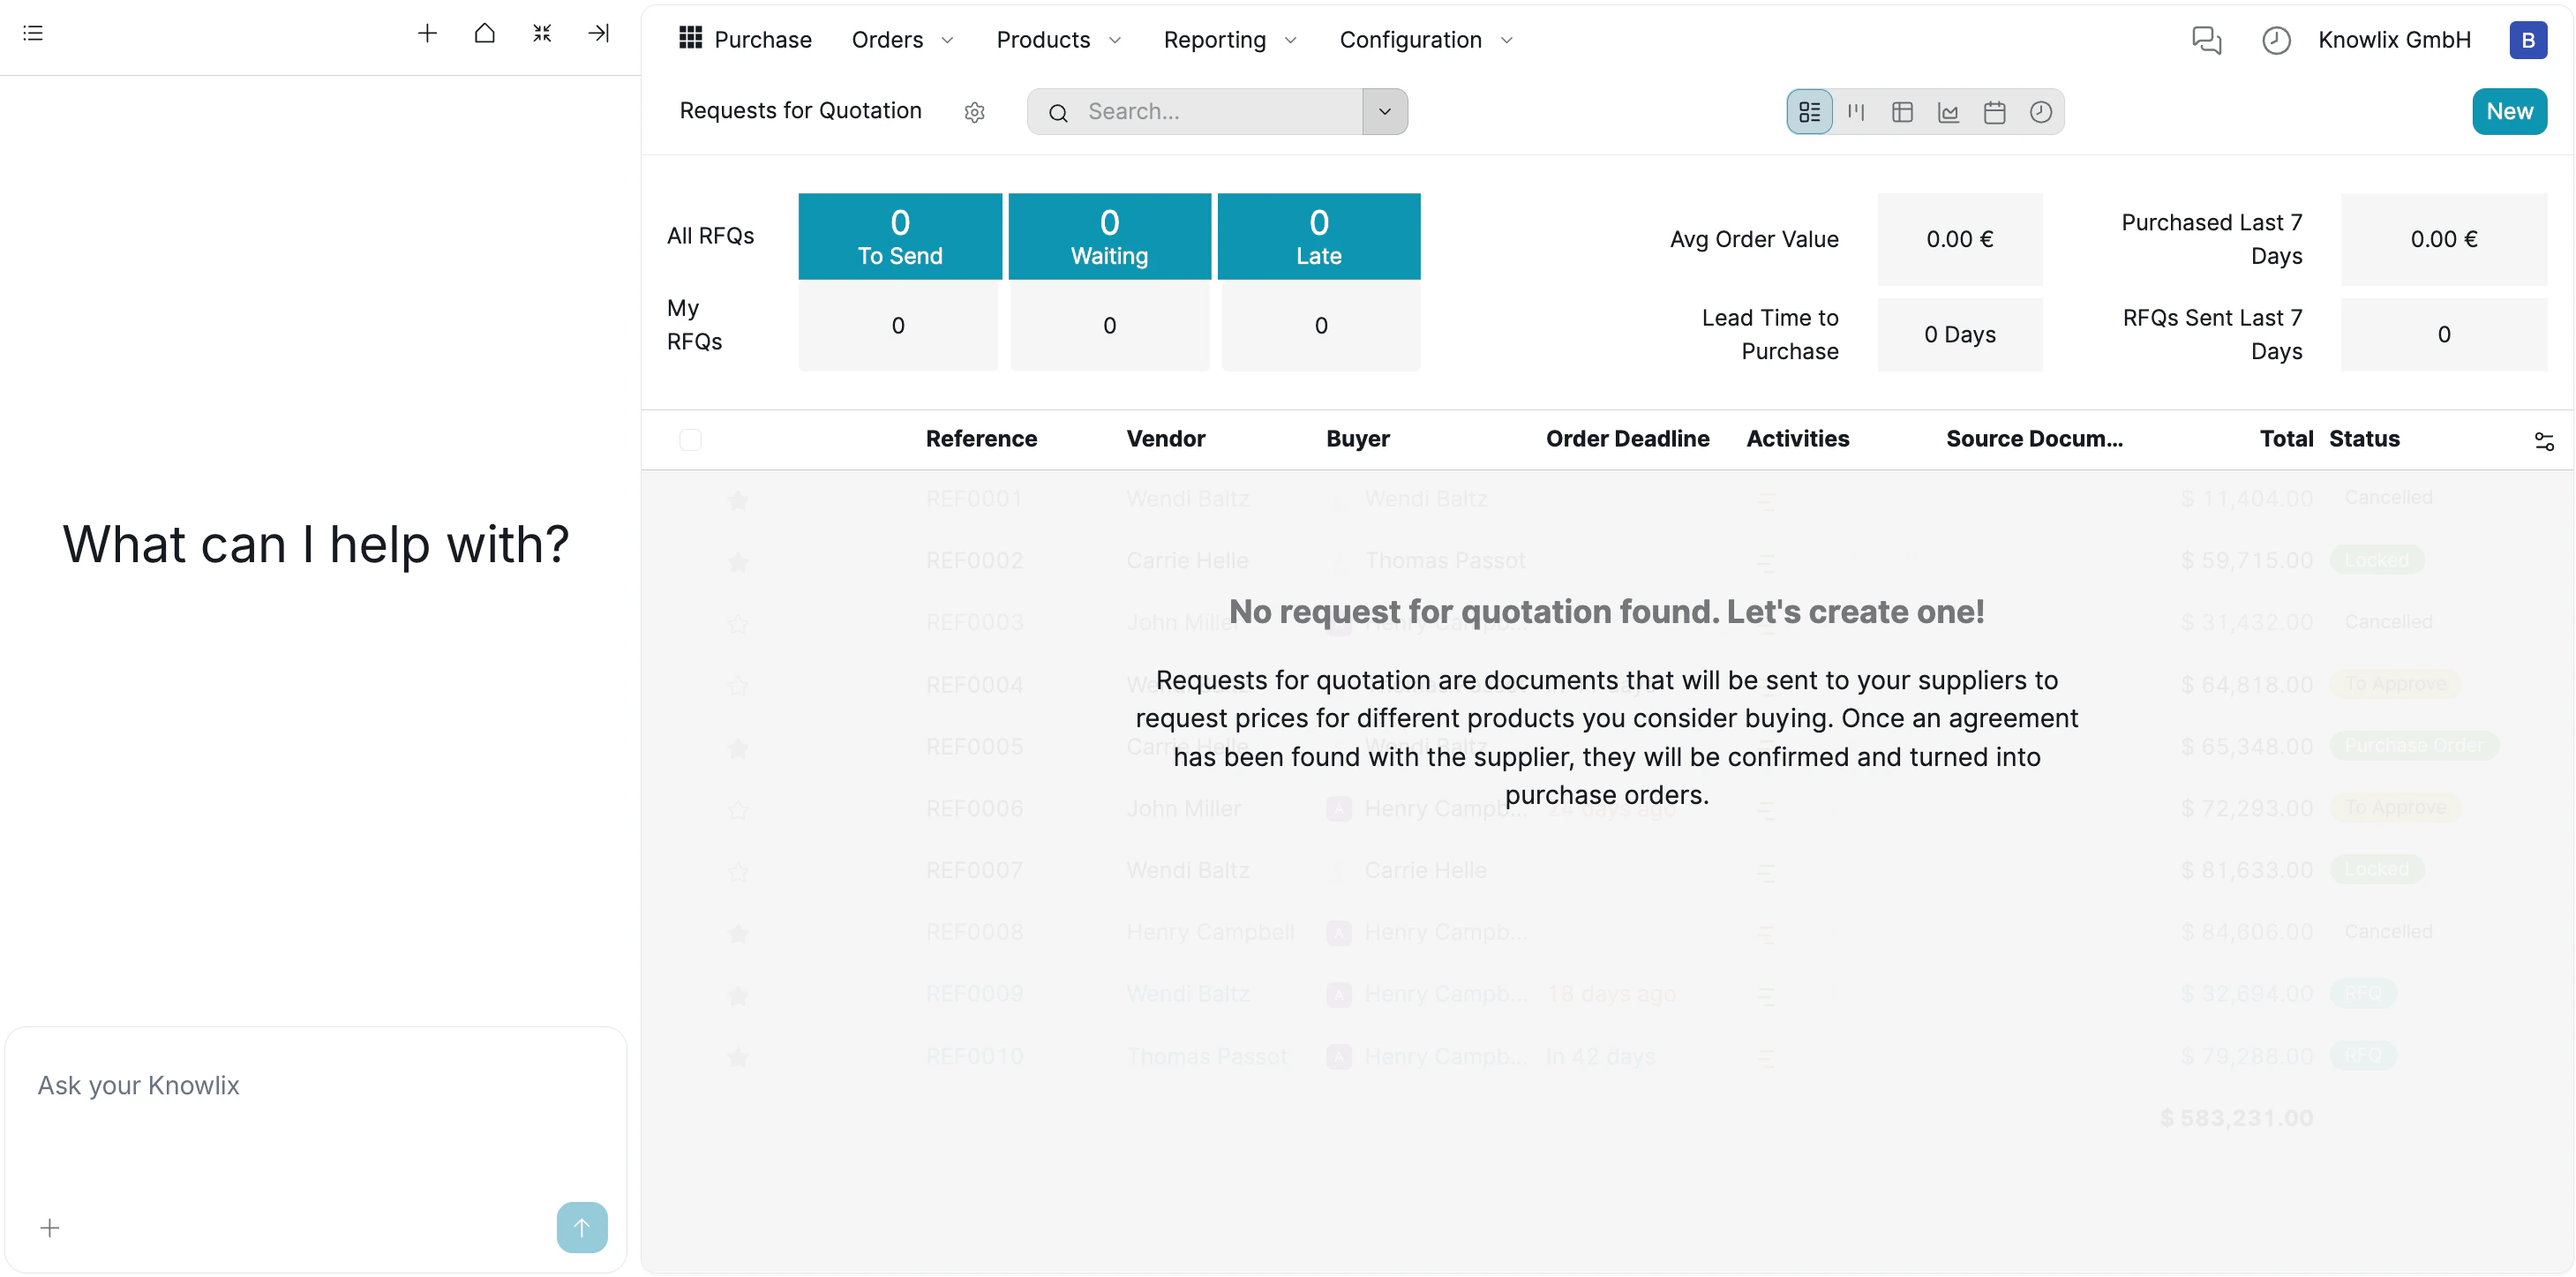Open the pivot view
2576x1277 pixels.
pyautogui.click(x=1902, y=112)
